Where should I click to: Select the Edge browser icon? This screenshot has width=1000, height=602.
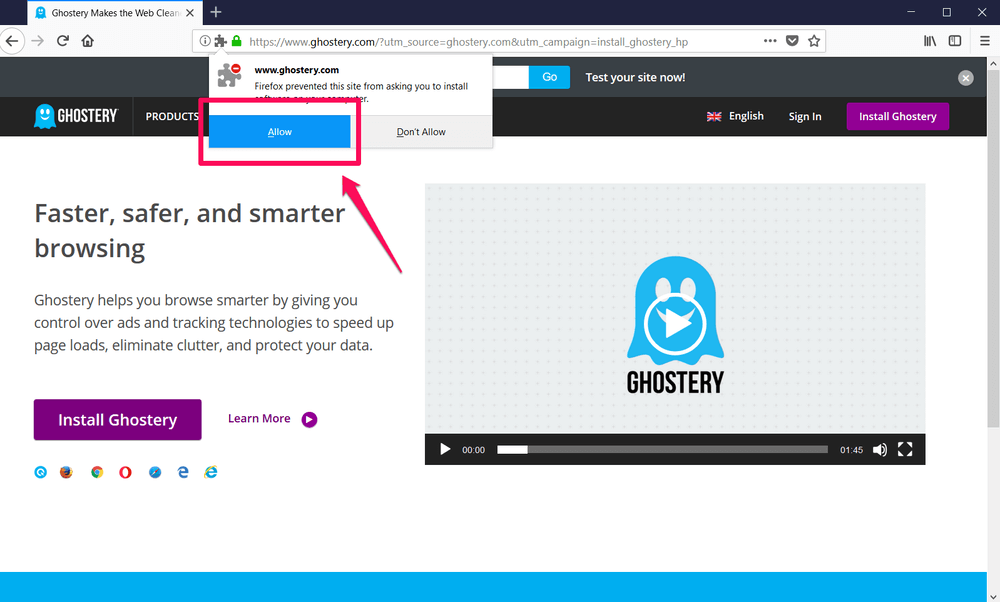pyautogui.click(x=183, y=472)
